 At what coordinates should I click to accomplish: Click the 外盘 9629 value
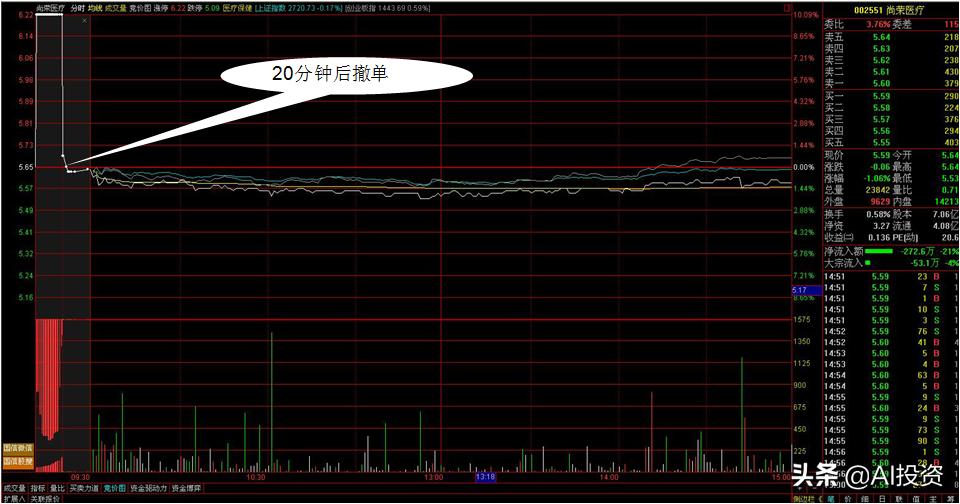tap(880, 201)
